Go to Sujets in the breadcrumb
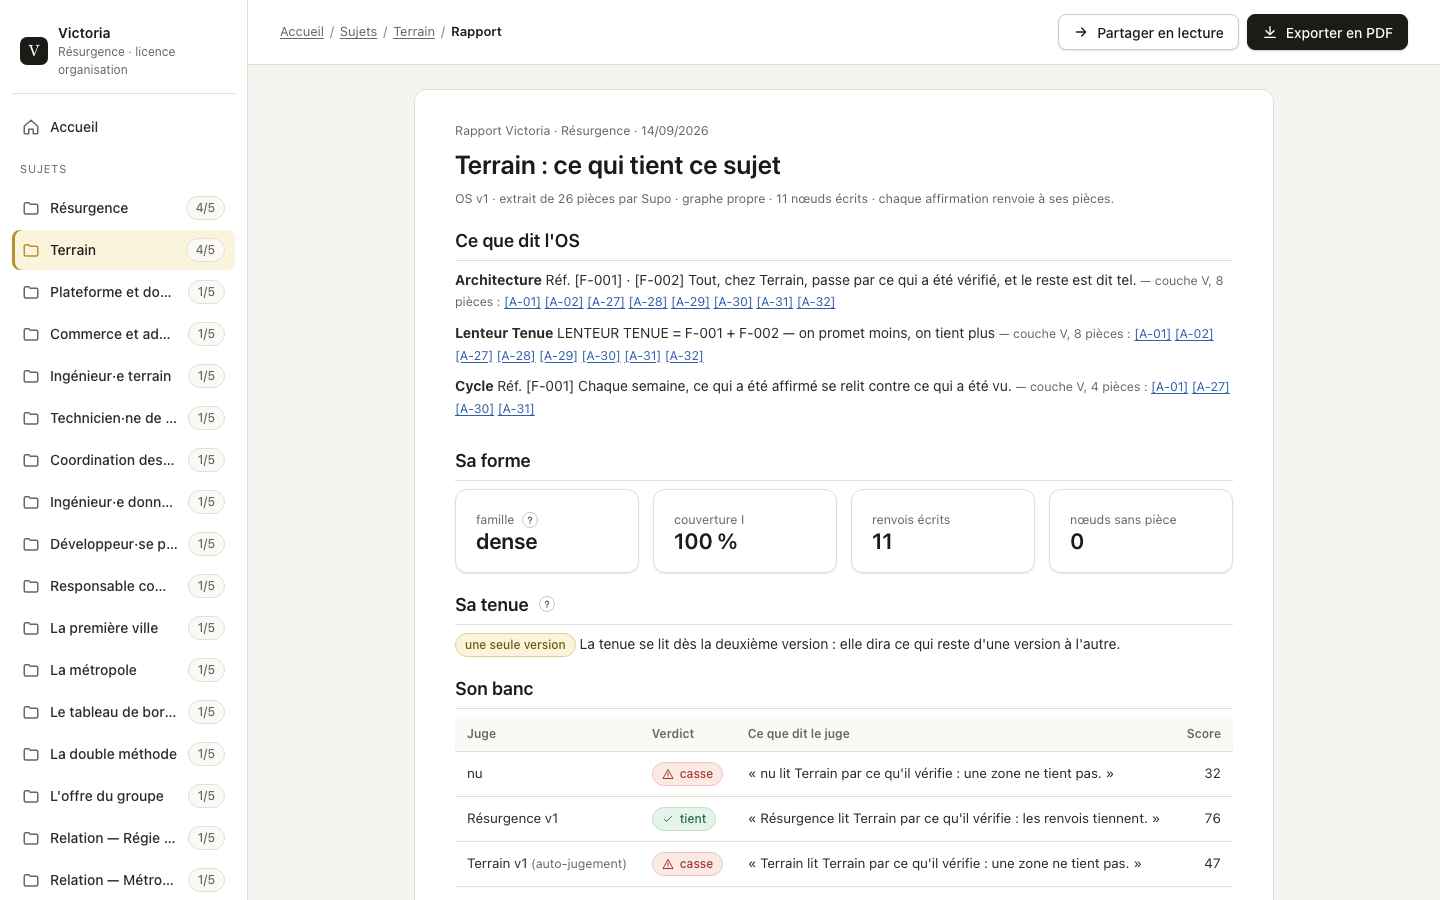1440x900 pixels. pyautogui.click(x=358, y=32)
